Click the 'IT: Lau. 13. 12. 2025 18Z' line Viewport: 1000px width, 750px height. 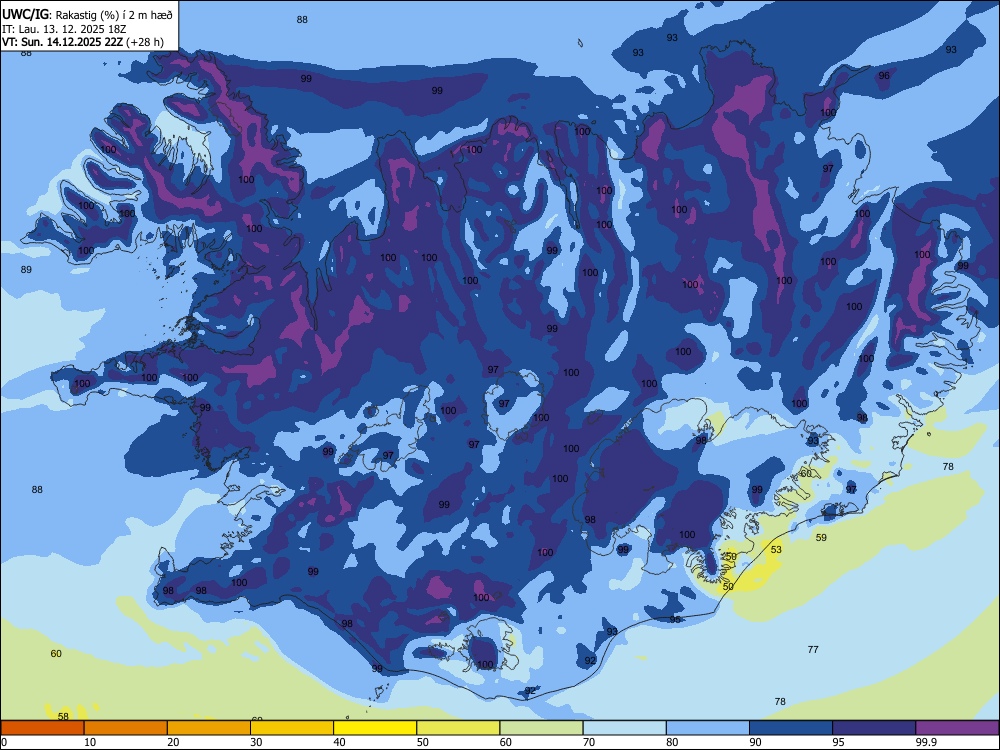66,29
